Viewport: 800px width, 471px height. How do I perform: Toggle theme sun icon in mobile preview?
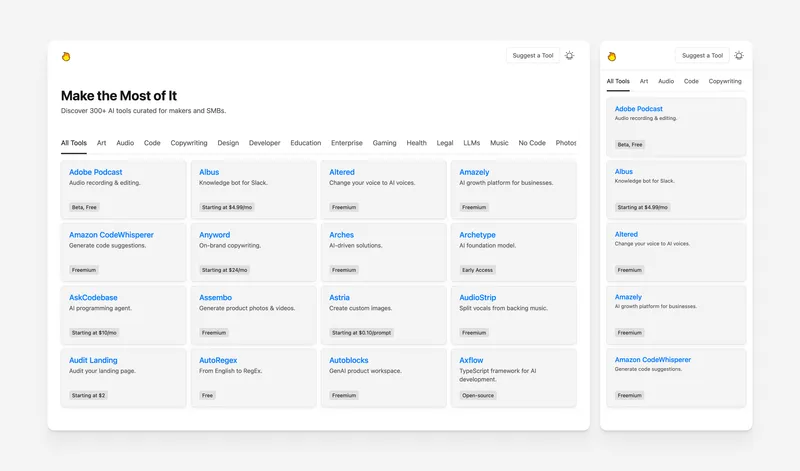739,56
